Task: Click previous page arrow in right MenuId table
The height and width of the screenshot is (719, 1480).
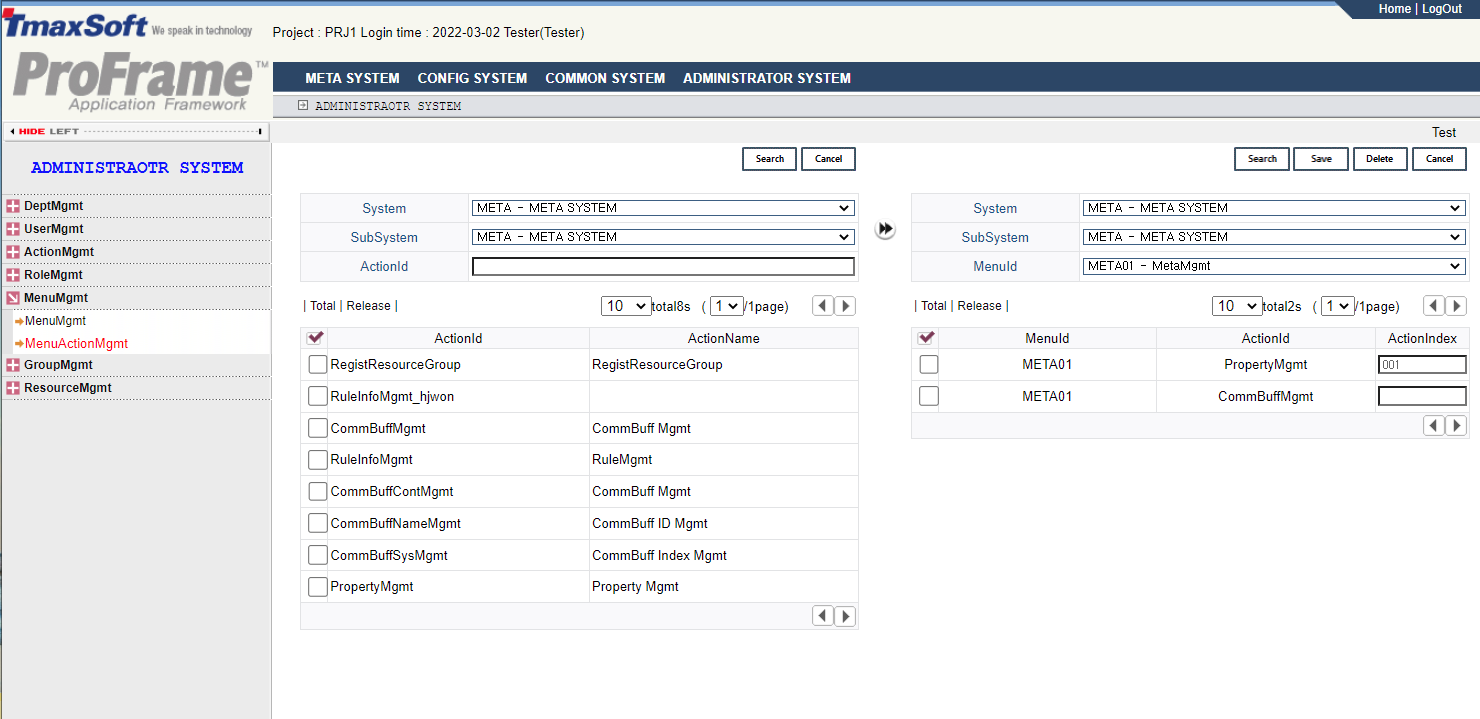Action: point(1434,425)
